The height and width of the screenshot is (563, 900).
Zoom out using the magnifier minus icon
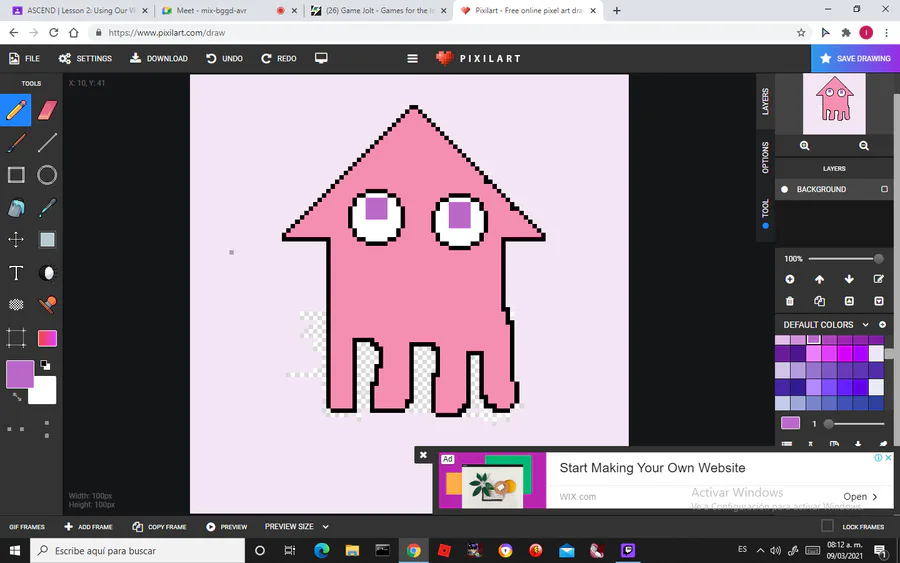864,146
